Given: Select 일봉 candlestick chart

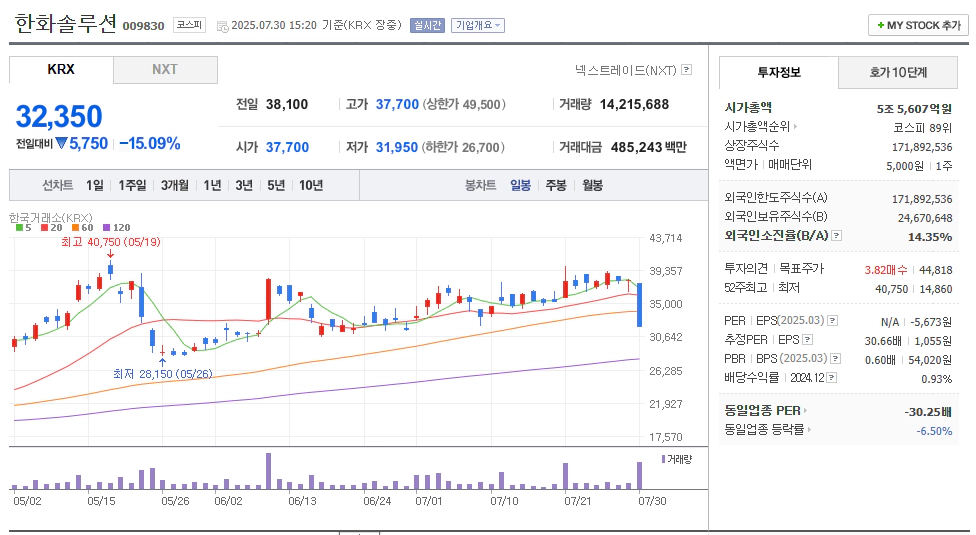Looking at the screenshot, I should tap(520, 185).
